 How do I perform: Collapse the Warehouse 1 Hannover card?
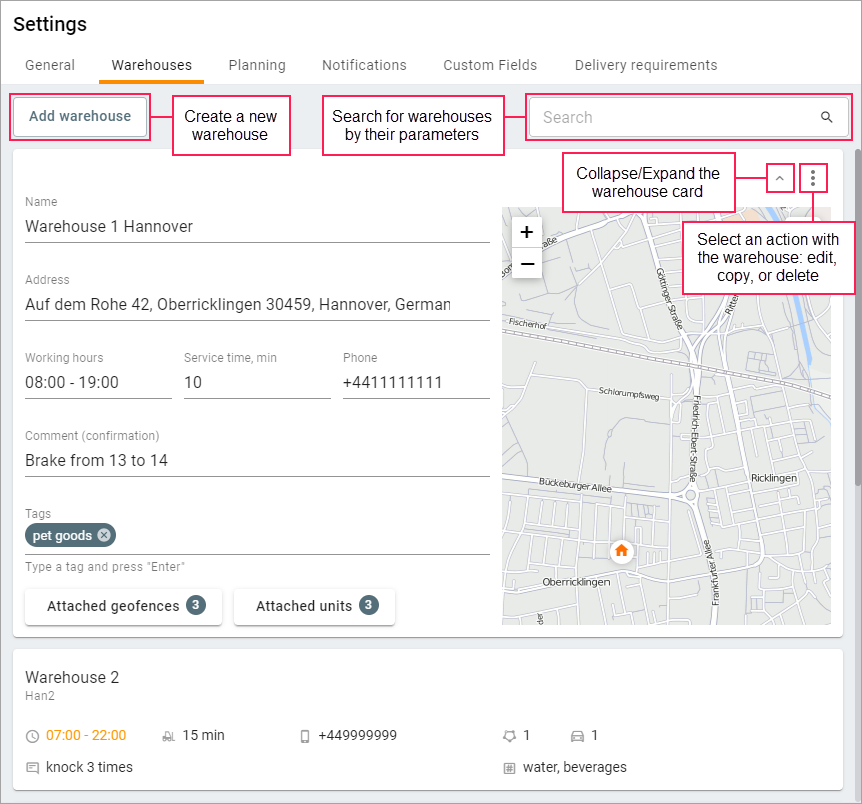point(779,178)
